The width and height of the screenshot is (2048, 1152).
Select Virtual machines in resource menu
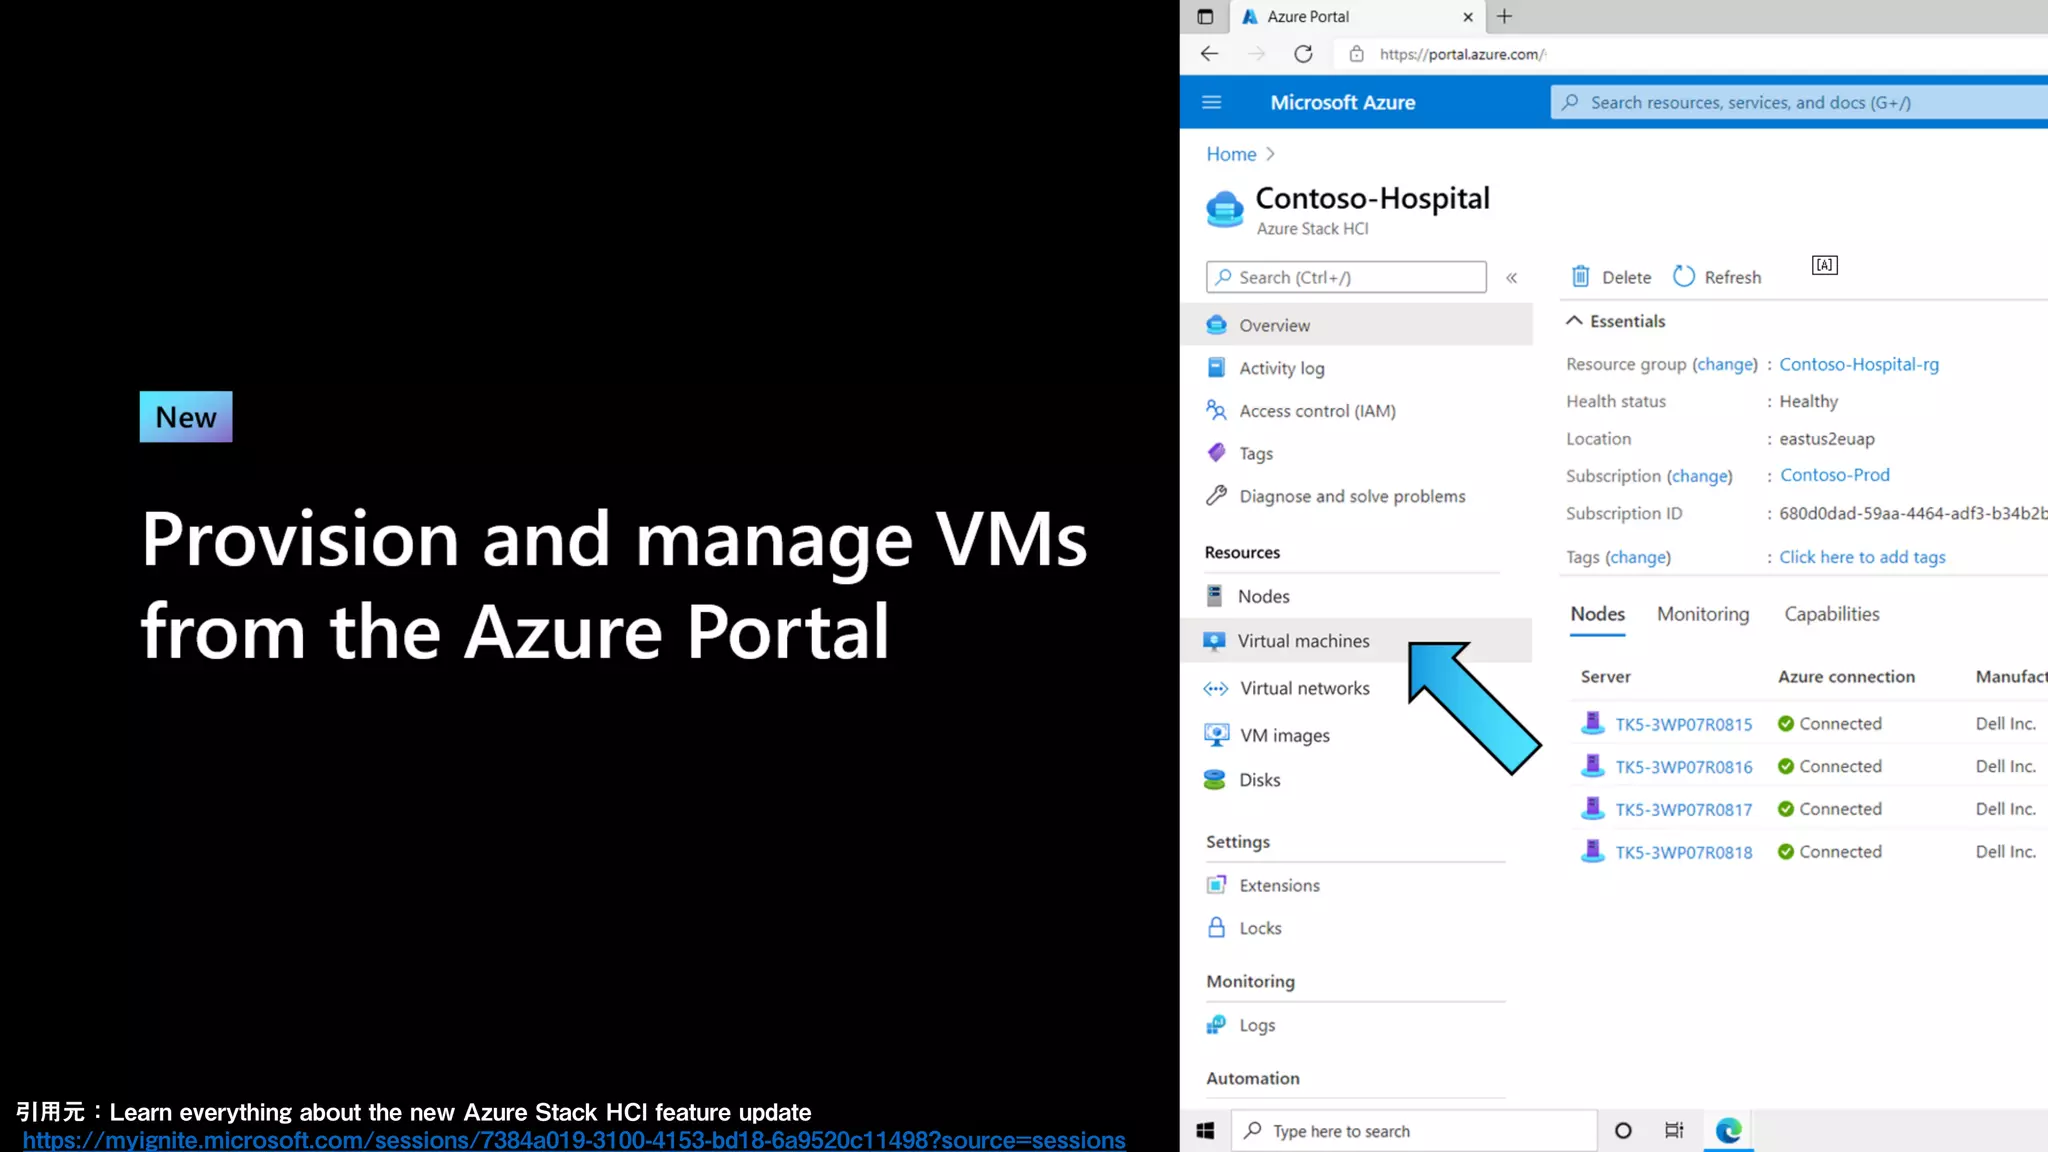[1356, 641]
